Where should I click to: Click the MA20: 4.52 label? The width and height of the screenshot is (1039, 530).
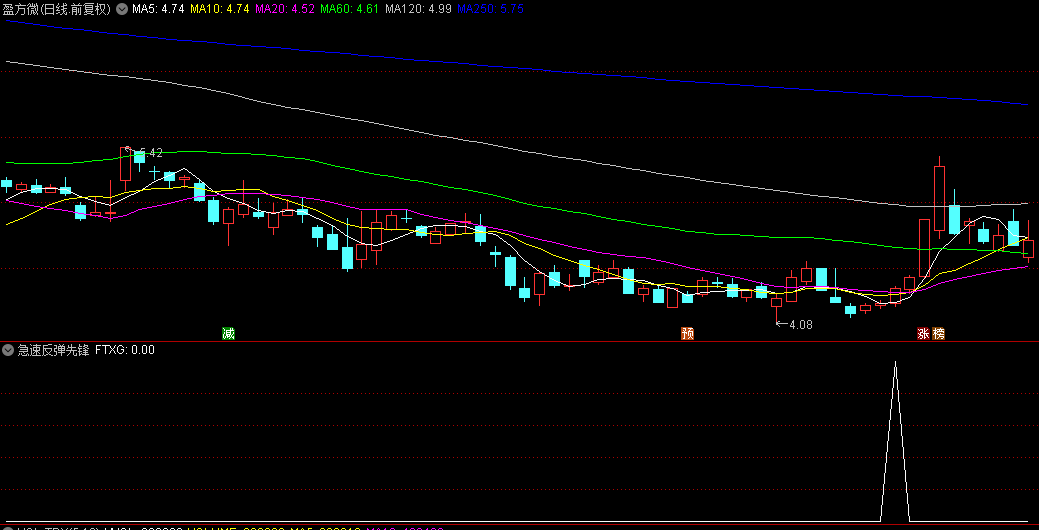pos(285,9)
